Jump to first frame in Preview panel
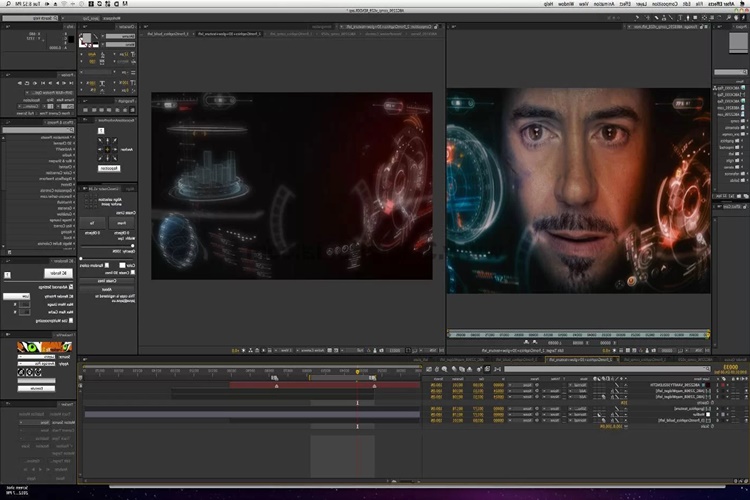Screen dimensions: 750x500 [71, 83]
